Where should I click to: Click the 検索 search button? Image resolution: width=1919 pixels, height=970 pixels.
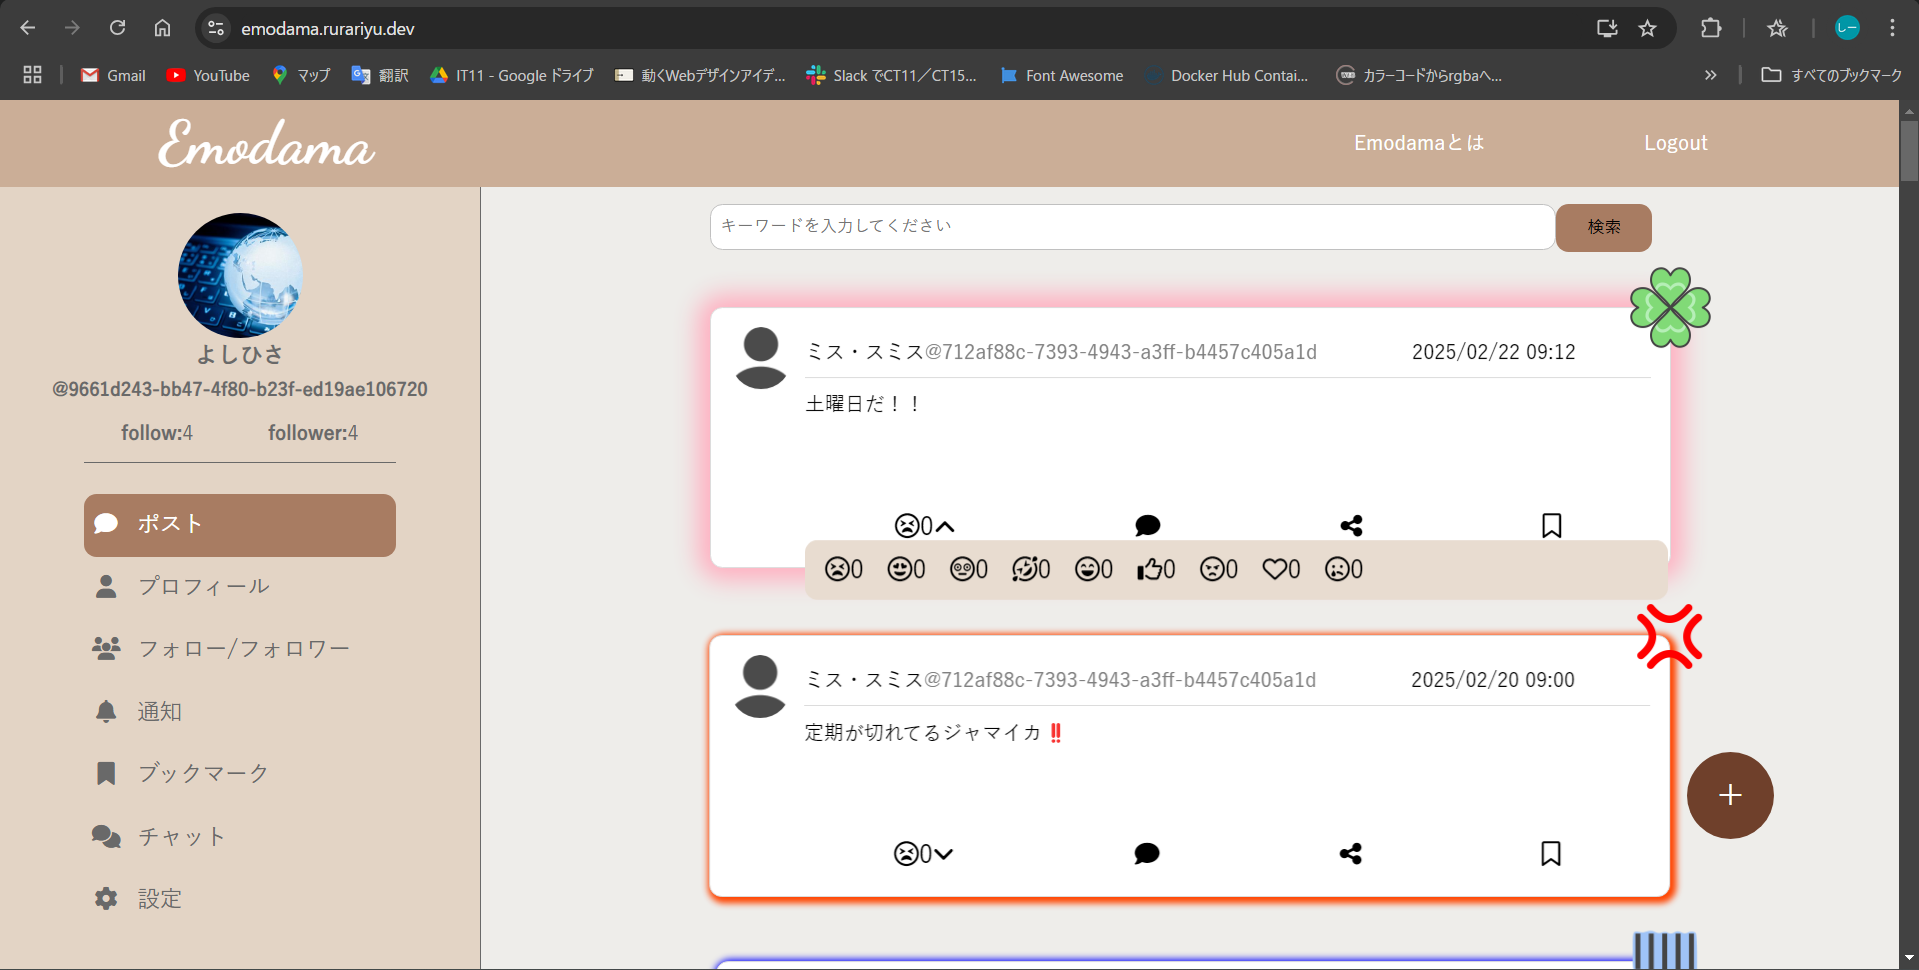point(1603,227)
